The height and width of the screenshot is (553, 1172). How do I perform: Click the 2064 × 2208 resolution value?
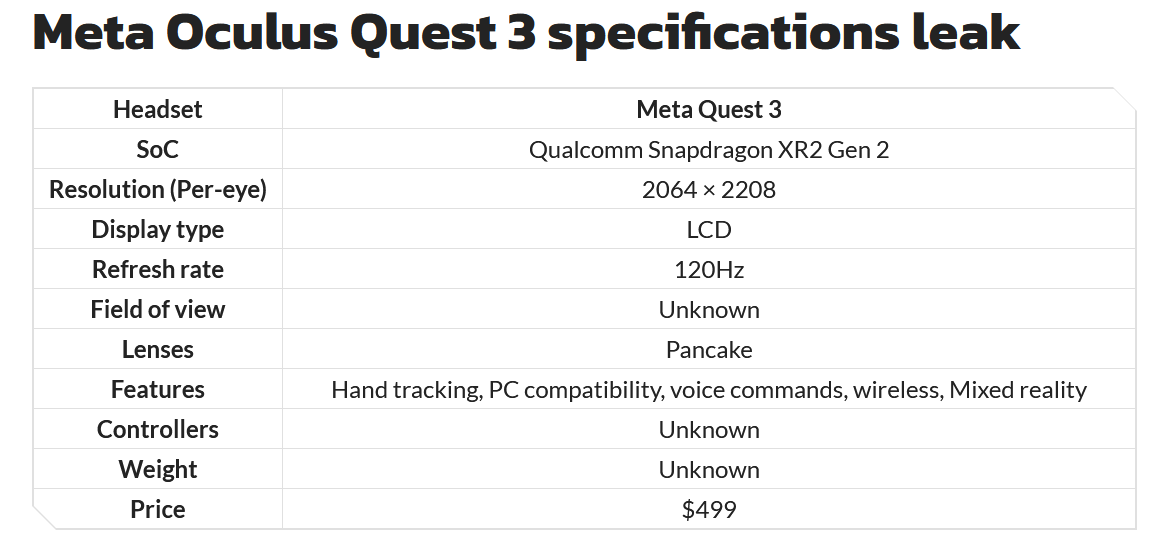pos(709,190)
